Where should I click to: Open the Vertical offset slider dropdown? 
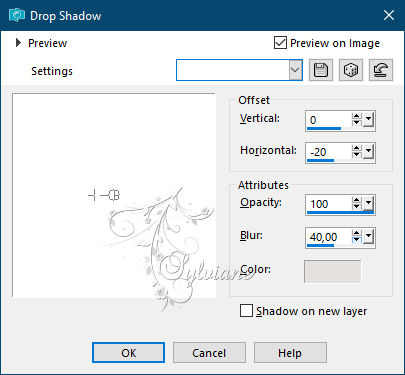(x=368, y=119)
